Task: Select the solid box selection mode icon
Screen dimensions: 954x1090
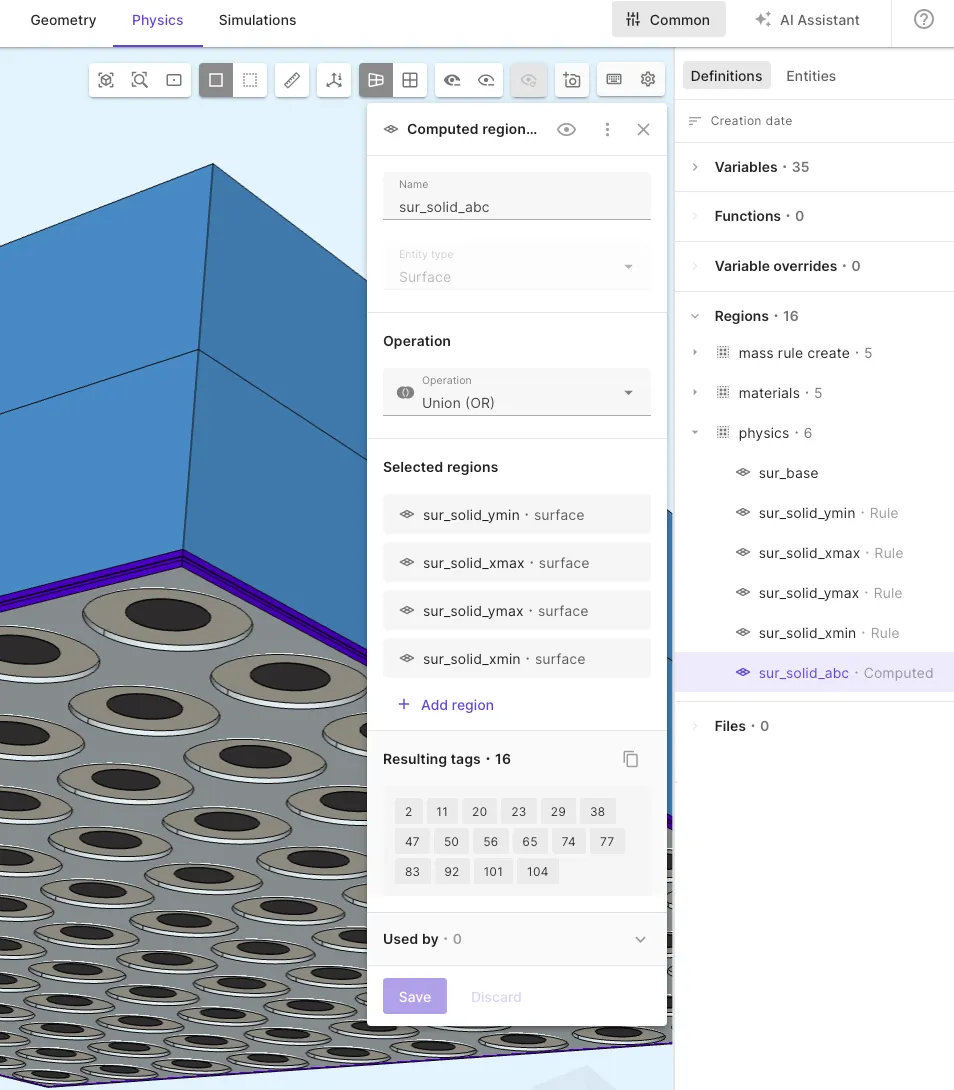Action: coord(216,80)
